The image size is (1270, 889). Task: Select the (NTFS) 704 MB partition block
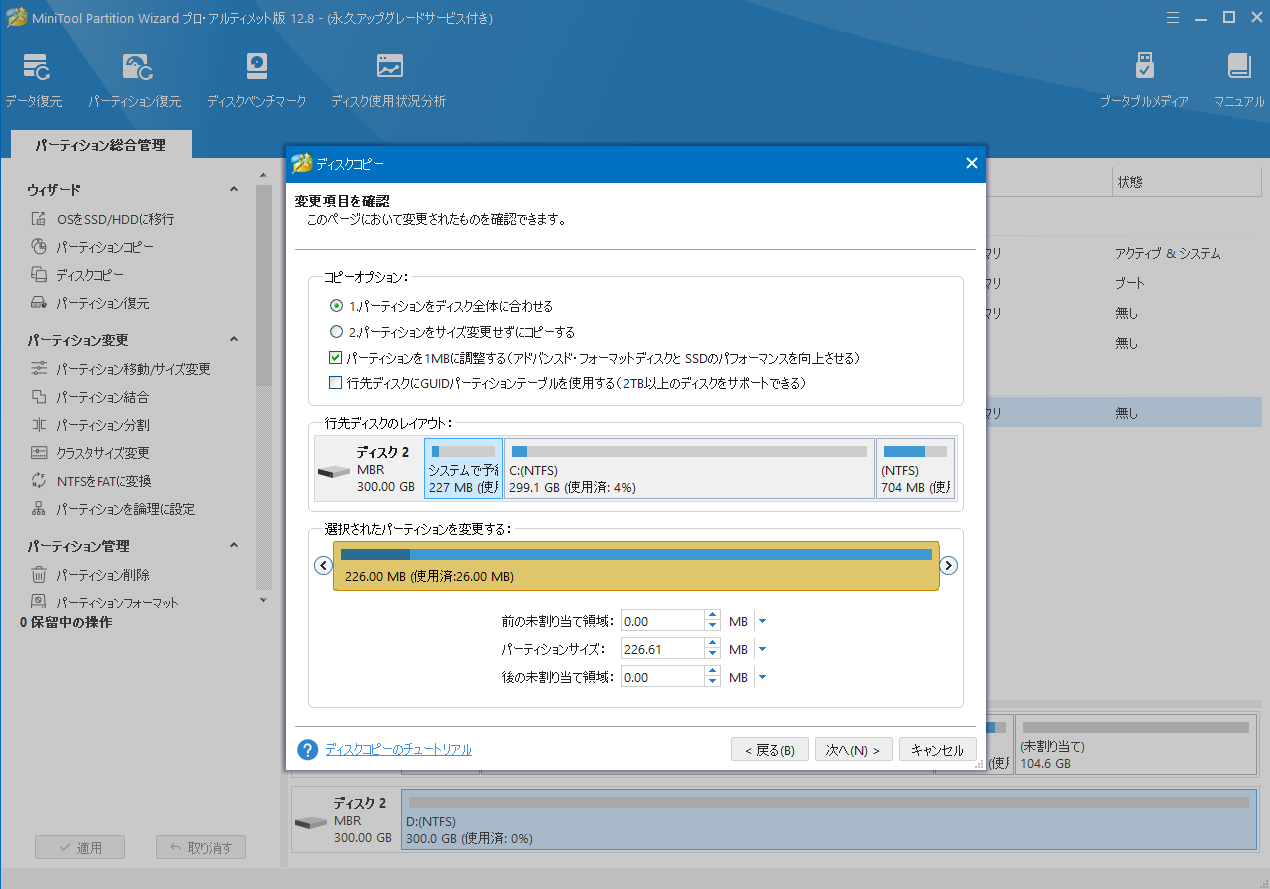(916, 468)
